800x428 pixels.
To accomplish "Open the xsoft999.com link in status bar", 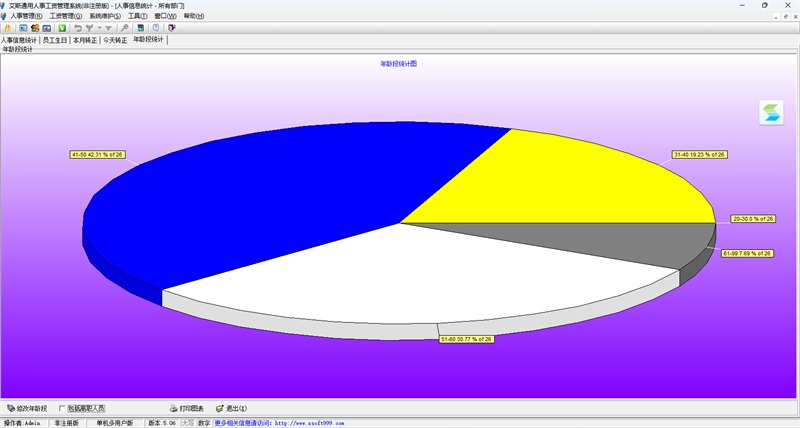I will 309,423.
